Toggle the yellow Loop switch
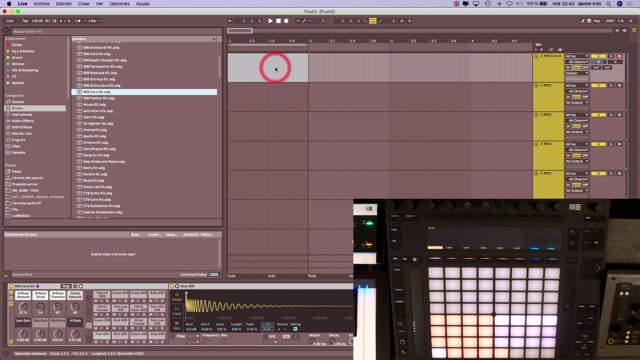This screenshot has height=360, width=640. [373, 21]
